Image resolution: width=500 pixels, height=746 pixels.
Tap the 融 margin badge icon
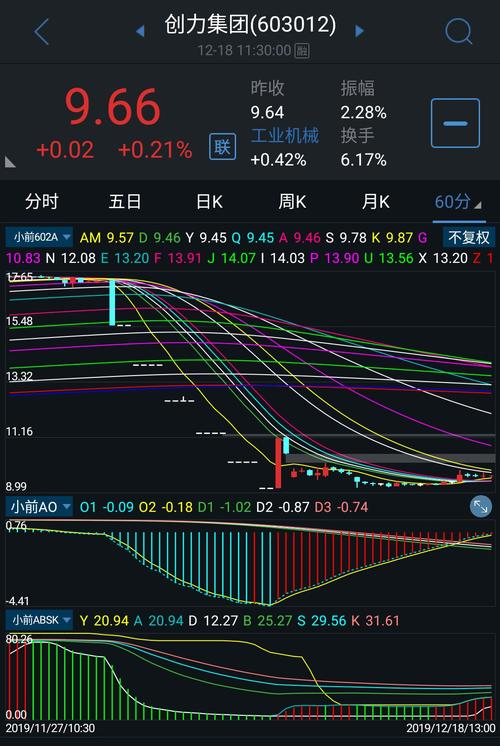[x=302, y=50]
